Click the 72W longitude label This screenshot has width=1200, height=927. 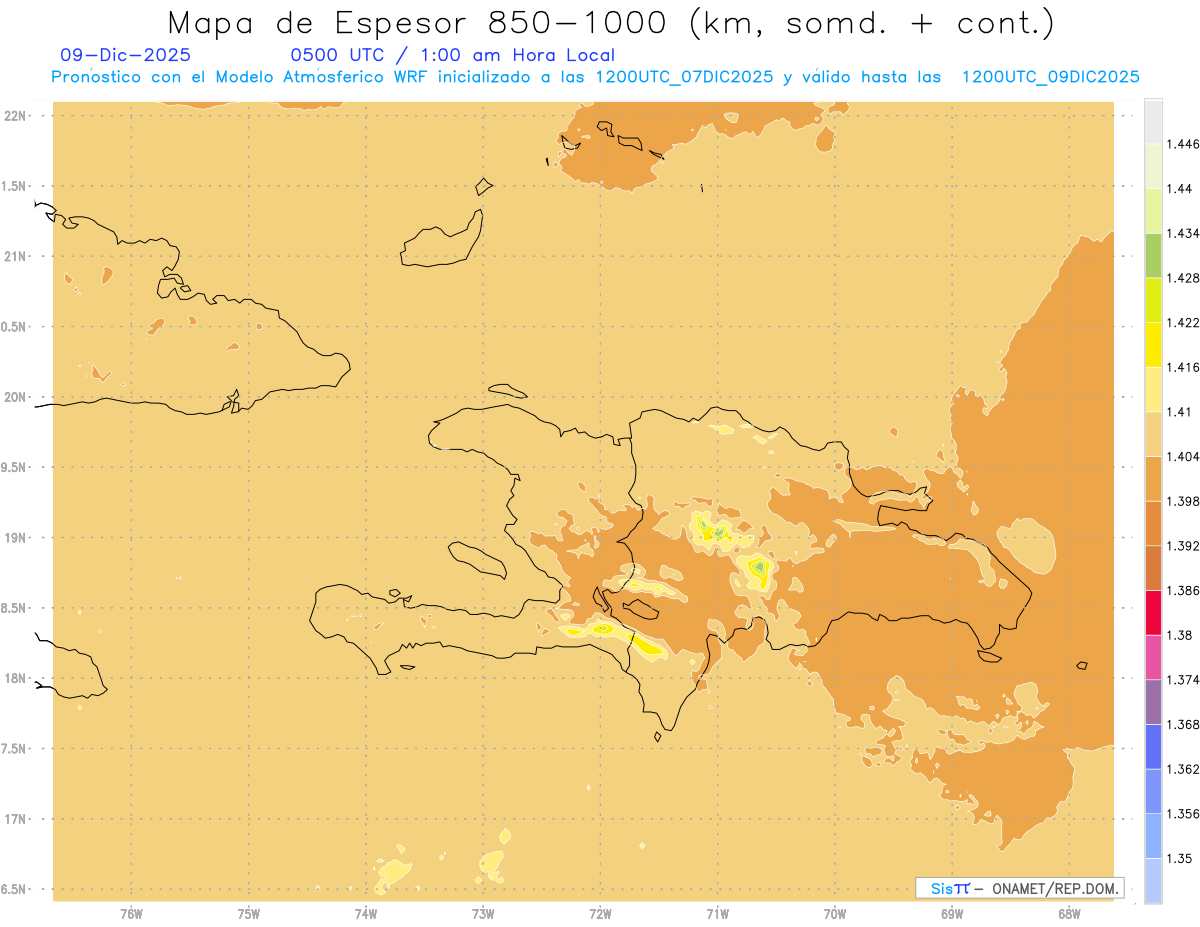point(601,913)
